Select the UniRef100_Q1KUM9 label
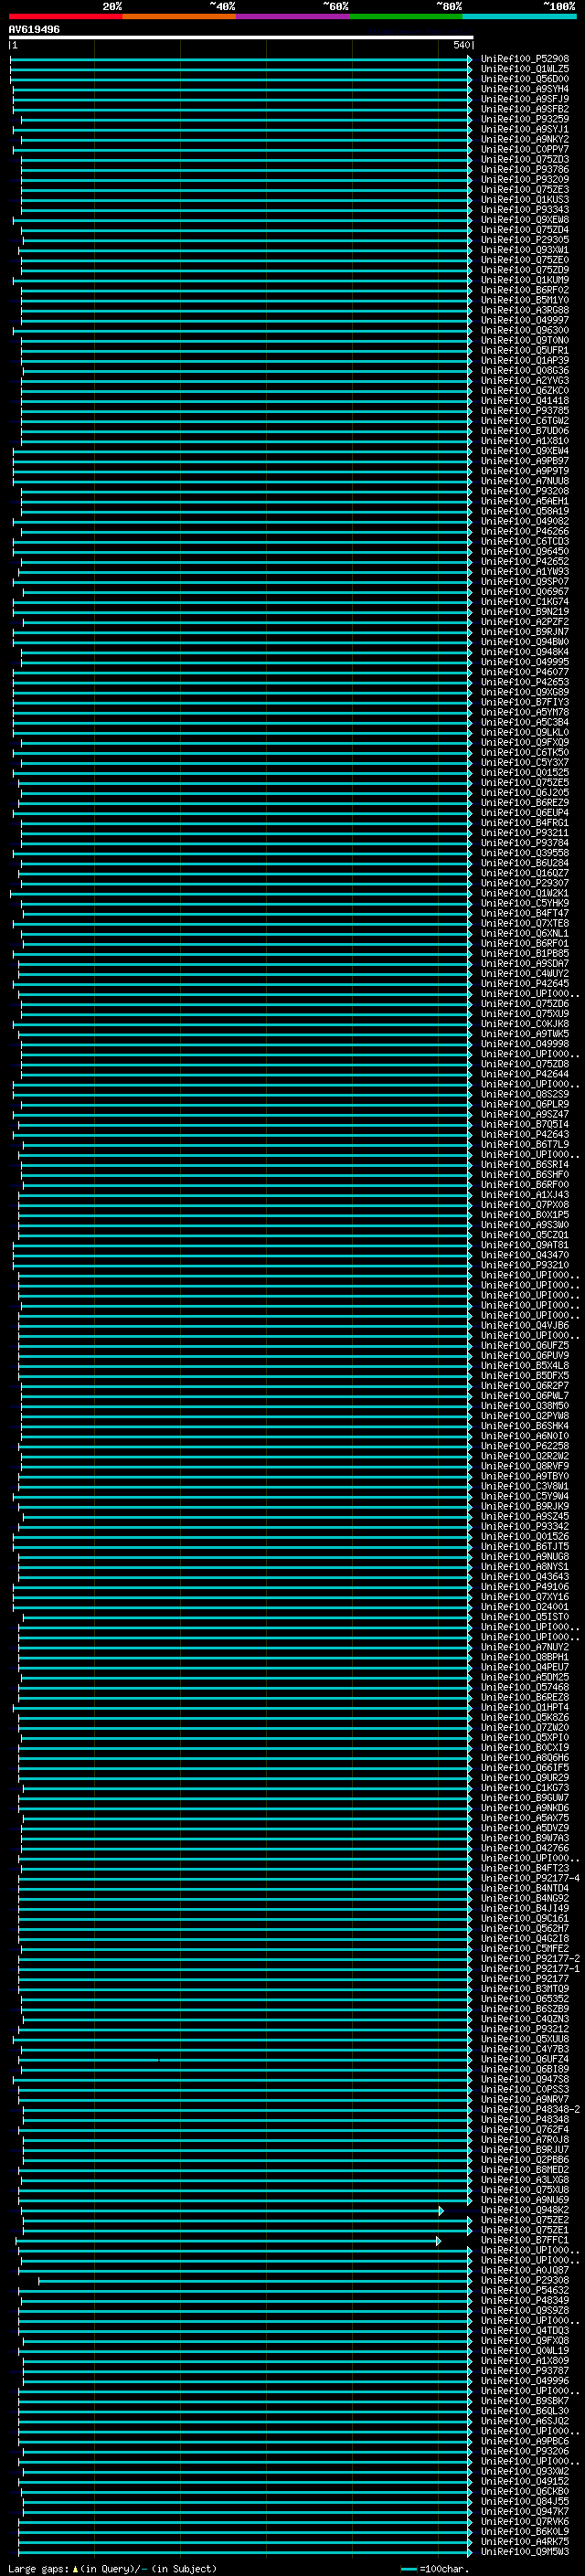Image resolution: width=585 pixels, height=2576 pixels. [525, 280]
